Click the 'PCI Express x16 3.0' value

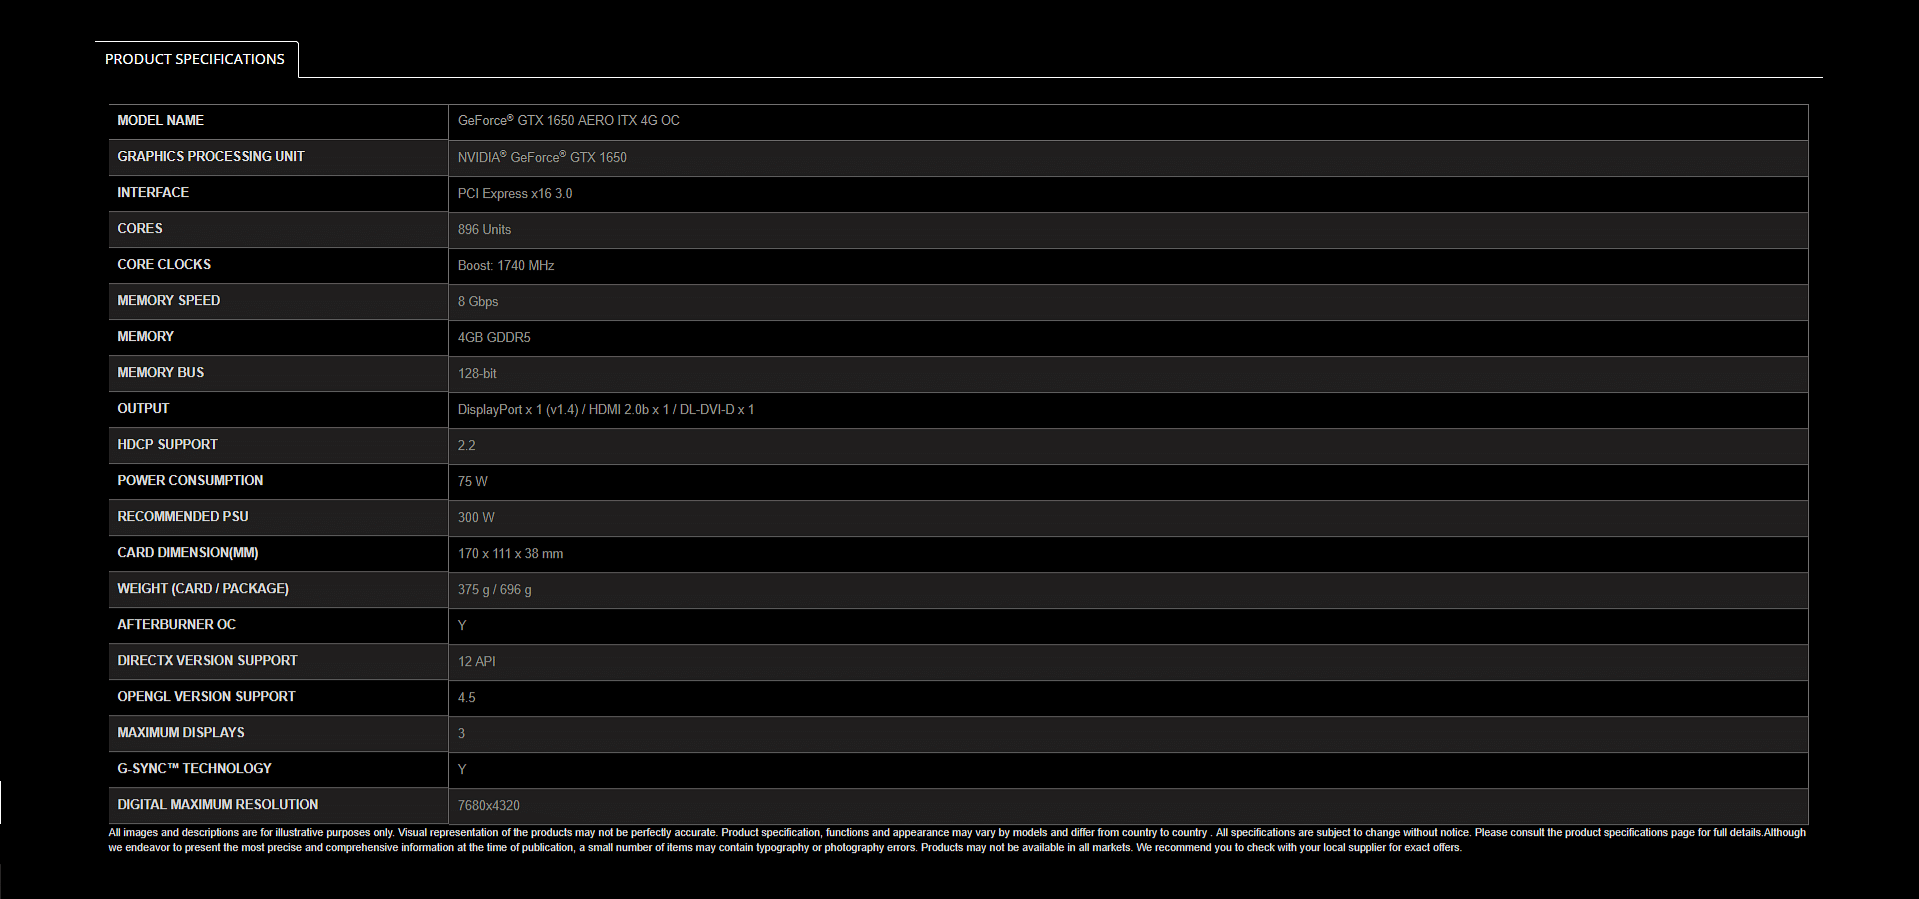pos(515,193)
